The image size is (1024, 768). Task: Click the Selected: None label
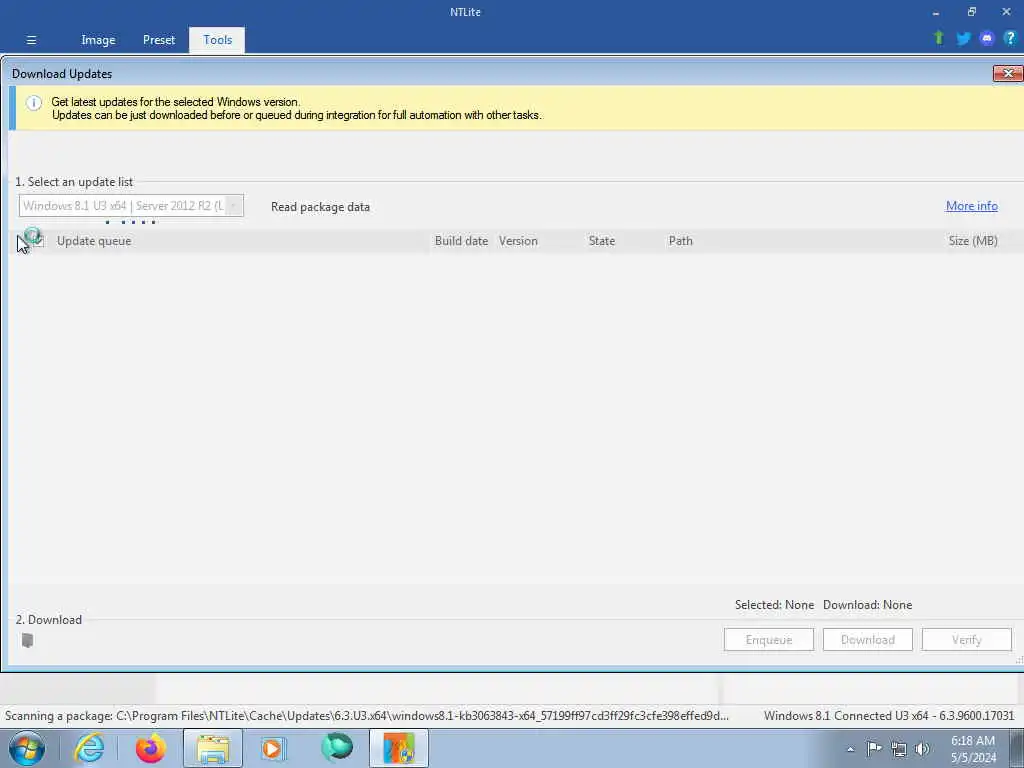(x=774, y=605)
